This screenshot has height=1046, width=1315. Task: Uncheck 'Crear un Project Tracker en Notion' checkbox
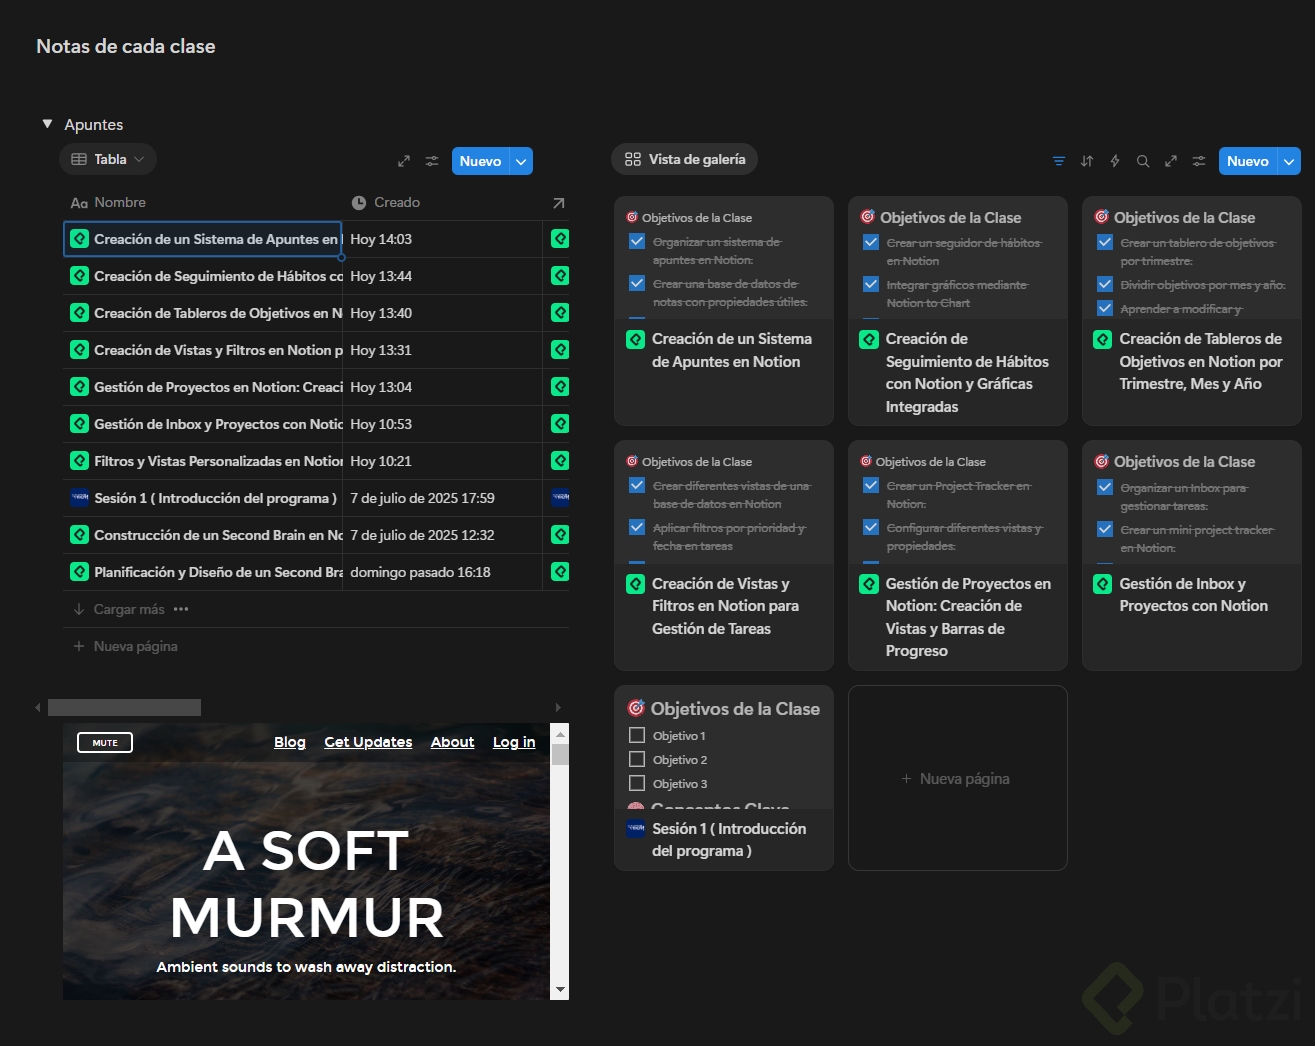pos(871,485)
